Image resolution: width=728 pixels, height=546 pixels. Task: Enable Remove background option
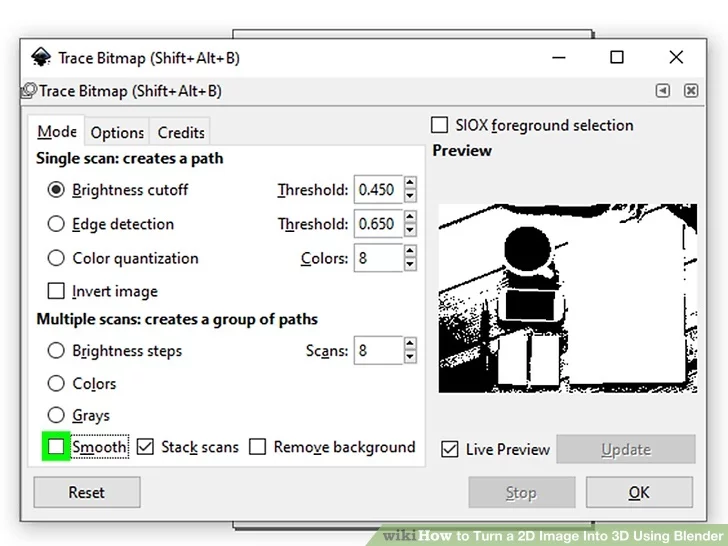[258, 447]
